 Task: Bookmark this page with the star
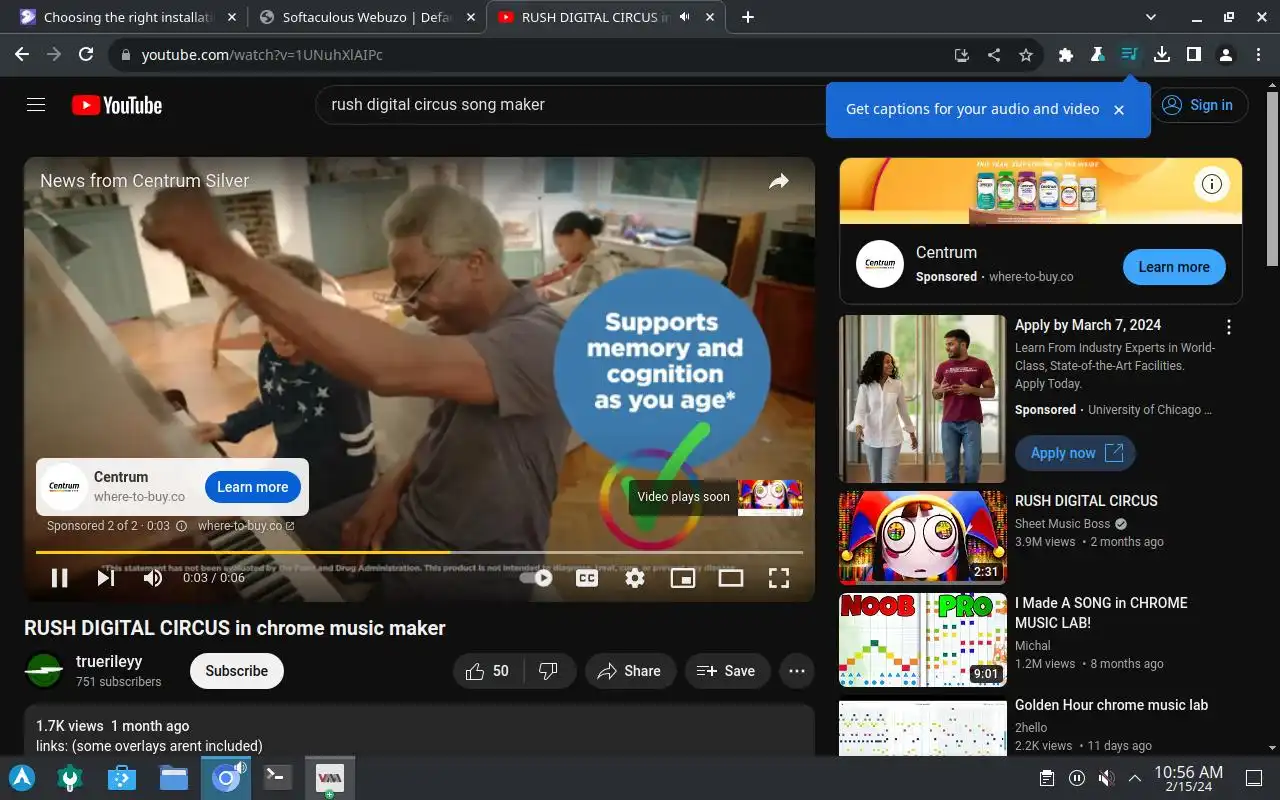coord(1026,55)
